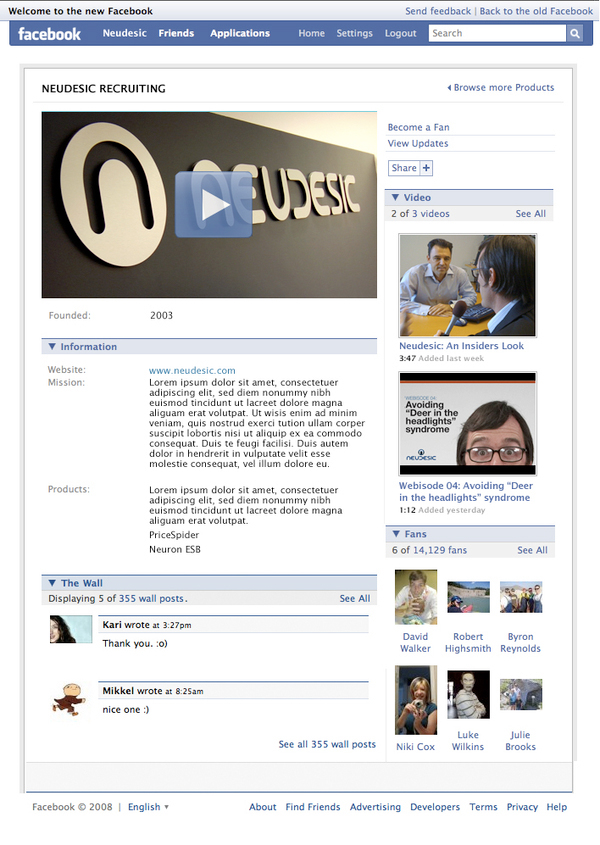
Task: Click the Neuron ESB product text
Action: pos(175,549)
